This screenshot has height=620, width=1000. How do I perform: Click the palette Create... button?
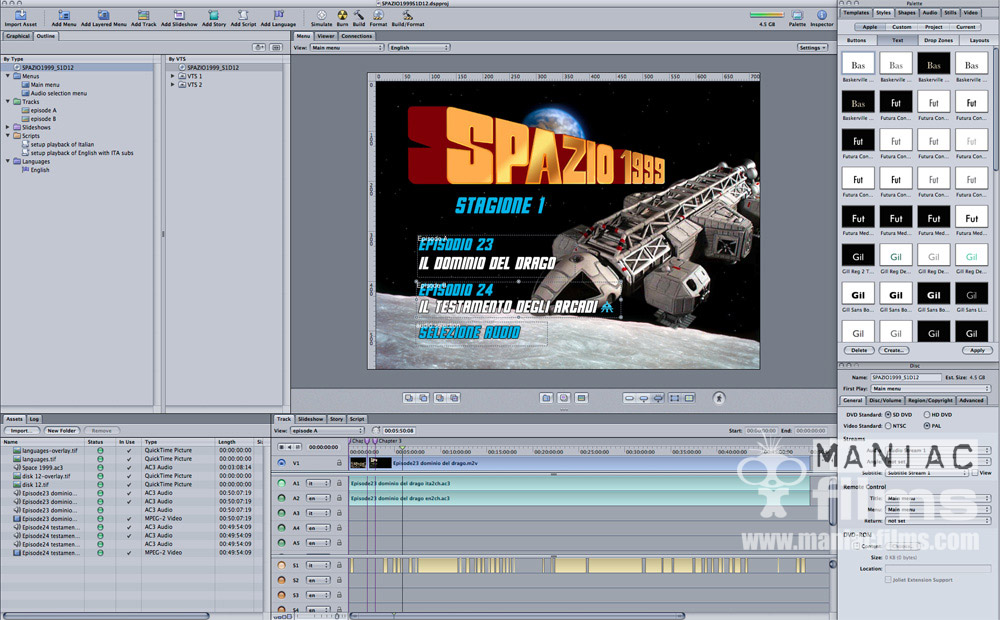[893, 350]
